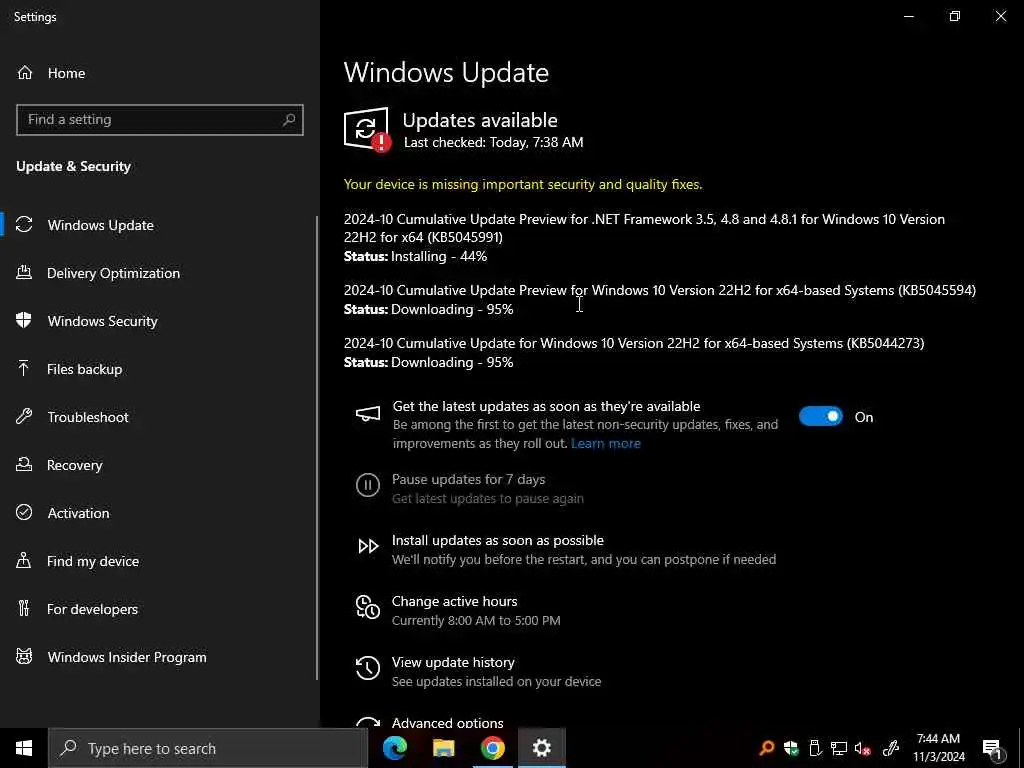Open Files backup settings
1024x768 pixels.
tap(85, 369)
